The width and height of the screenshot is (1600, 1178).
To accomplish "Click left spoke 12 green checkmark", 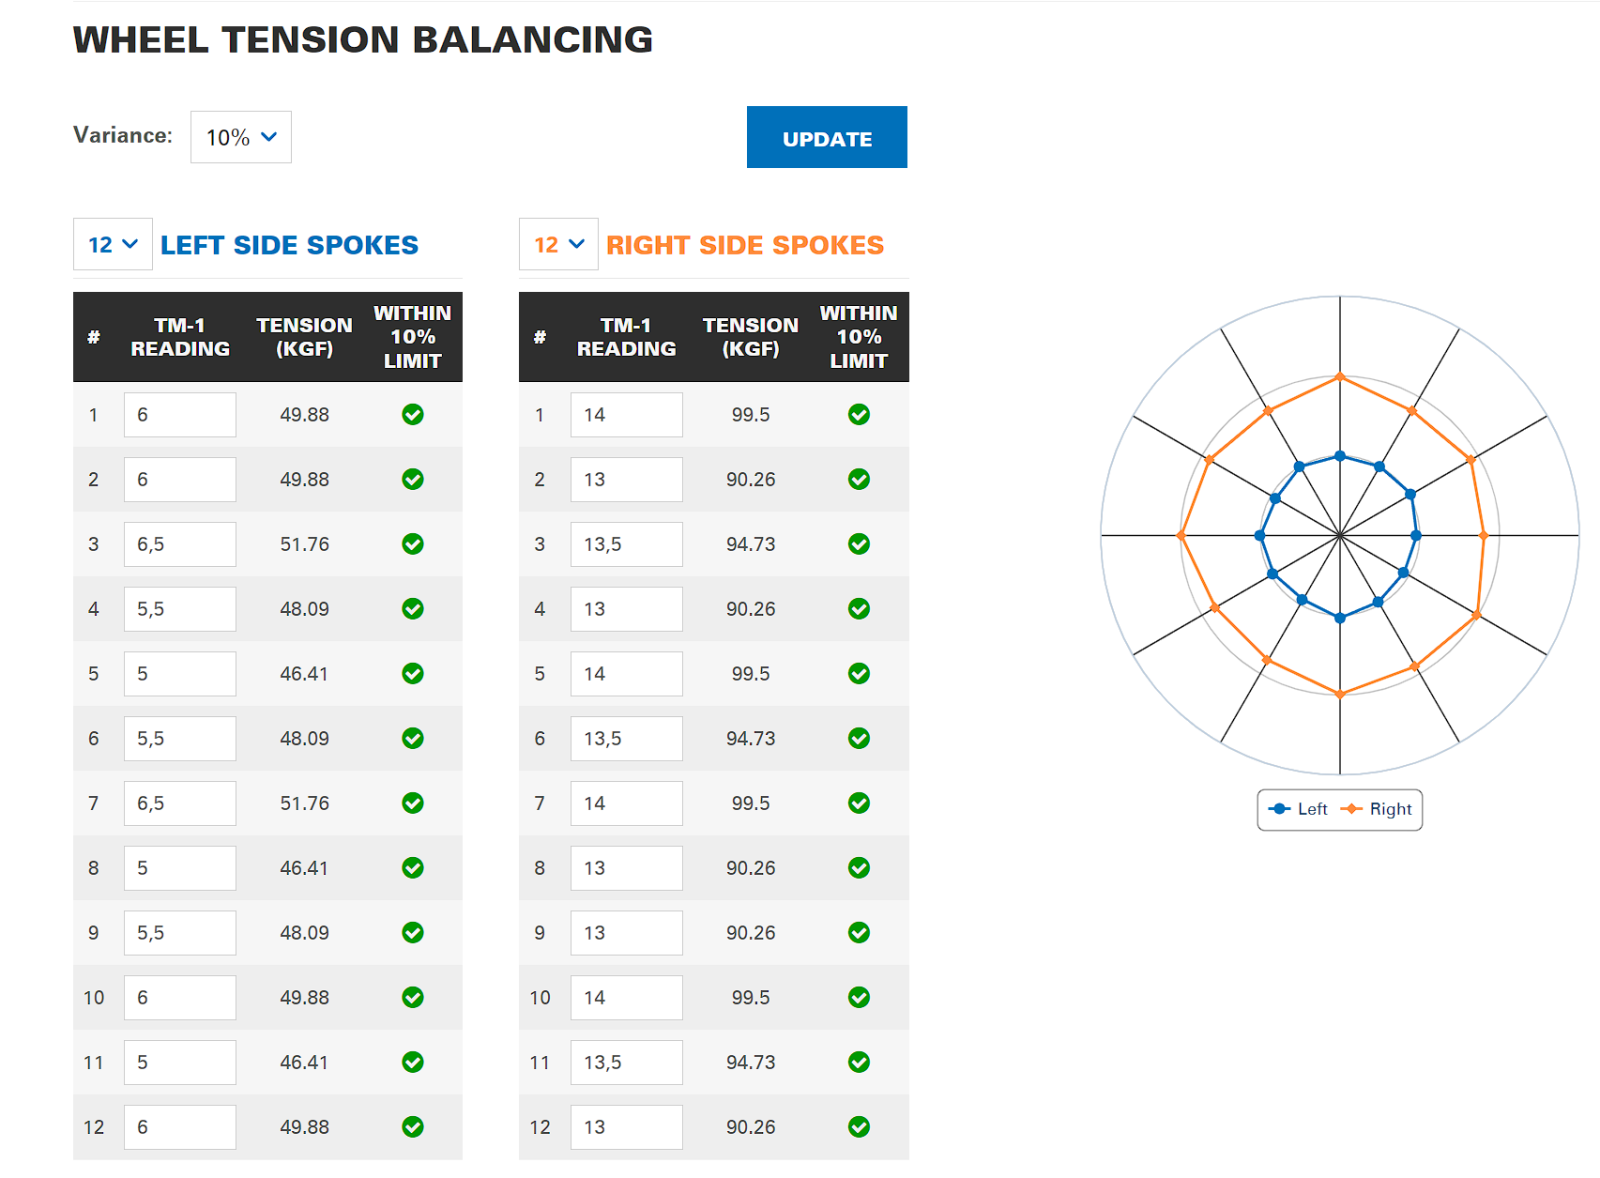I will 412,1127.
